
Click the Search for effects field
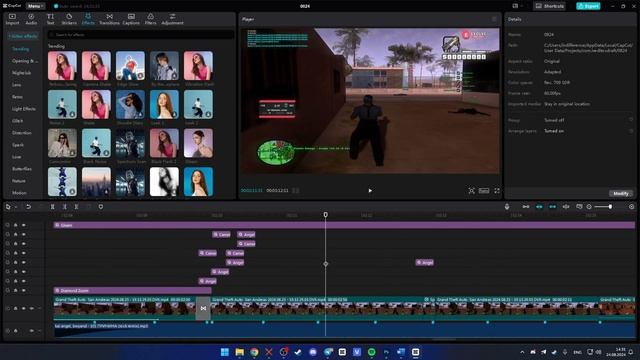pyautogui.click(x=140, y=35)
